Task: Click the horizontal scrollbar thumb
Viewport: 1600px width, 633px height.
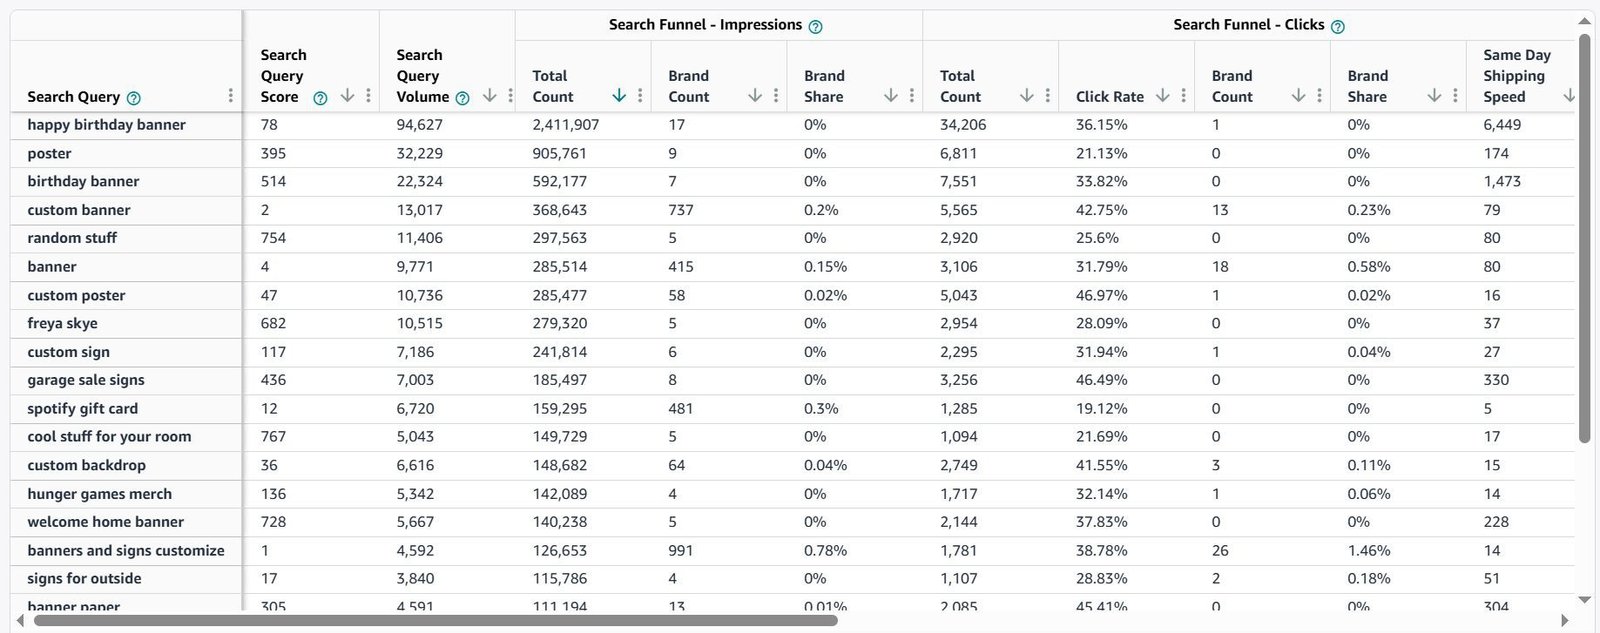Action: pyautogui.click(x=435, y=621)
